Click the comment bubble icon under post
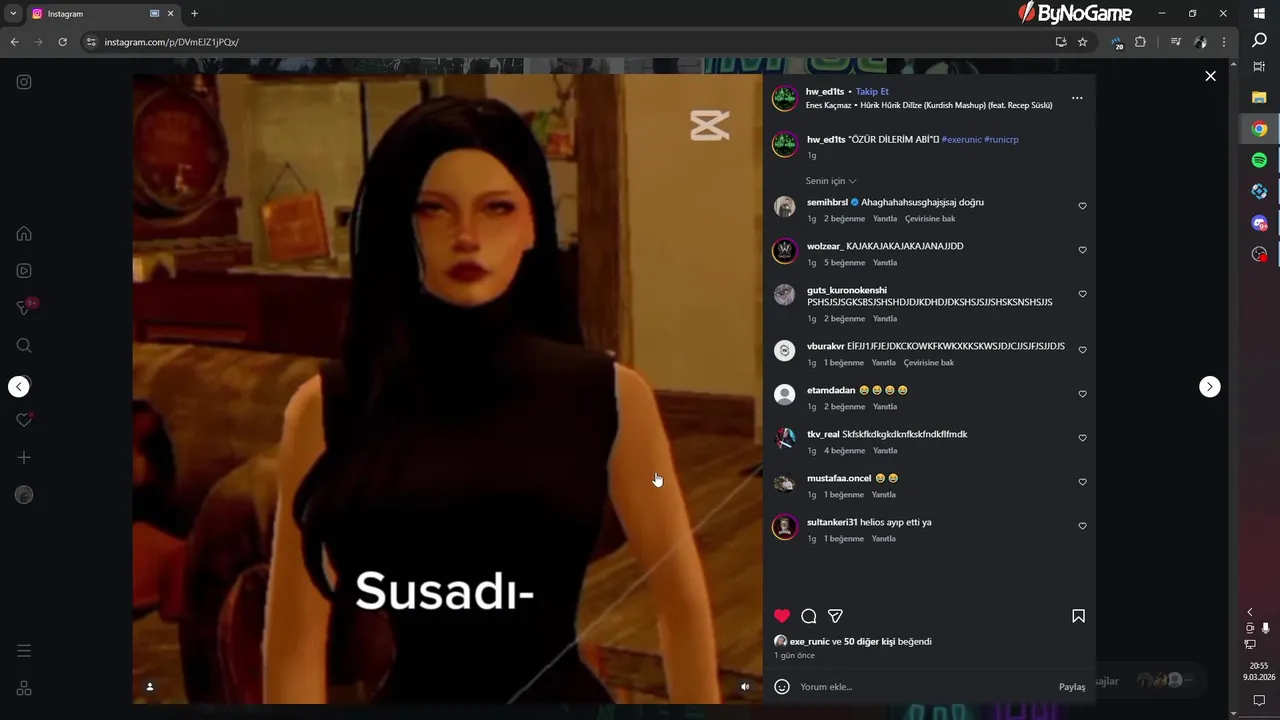This screenshot has height=720, width=1280. point(809,616)
